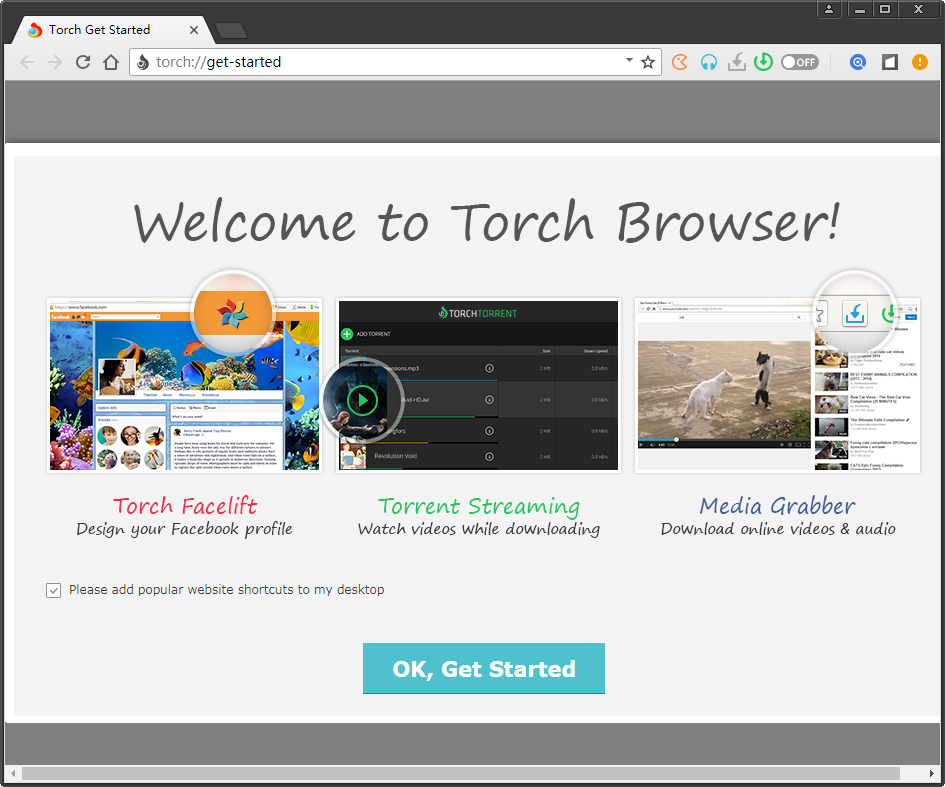The width and height of the screenshot is (945, 787).
Task: Go to the home page
Action: [x=111, y=62]
